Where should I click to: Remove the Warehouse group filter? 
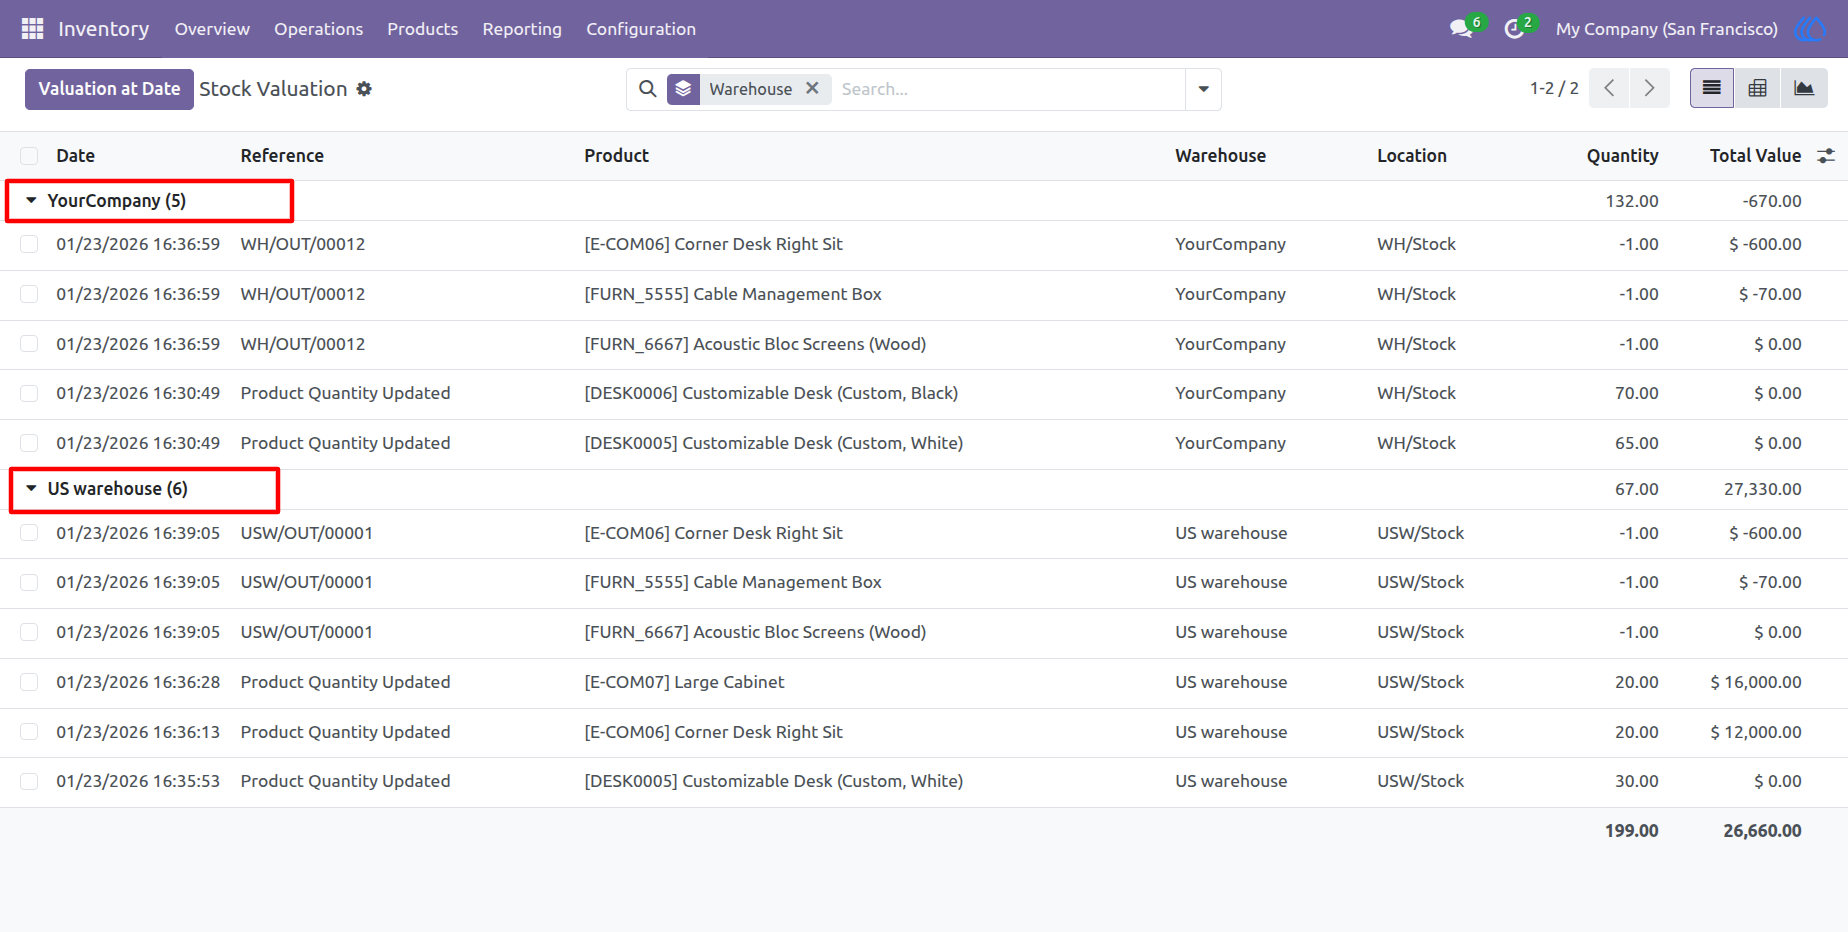(x=812, y=88)
